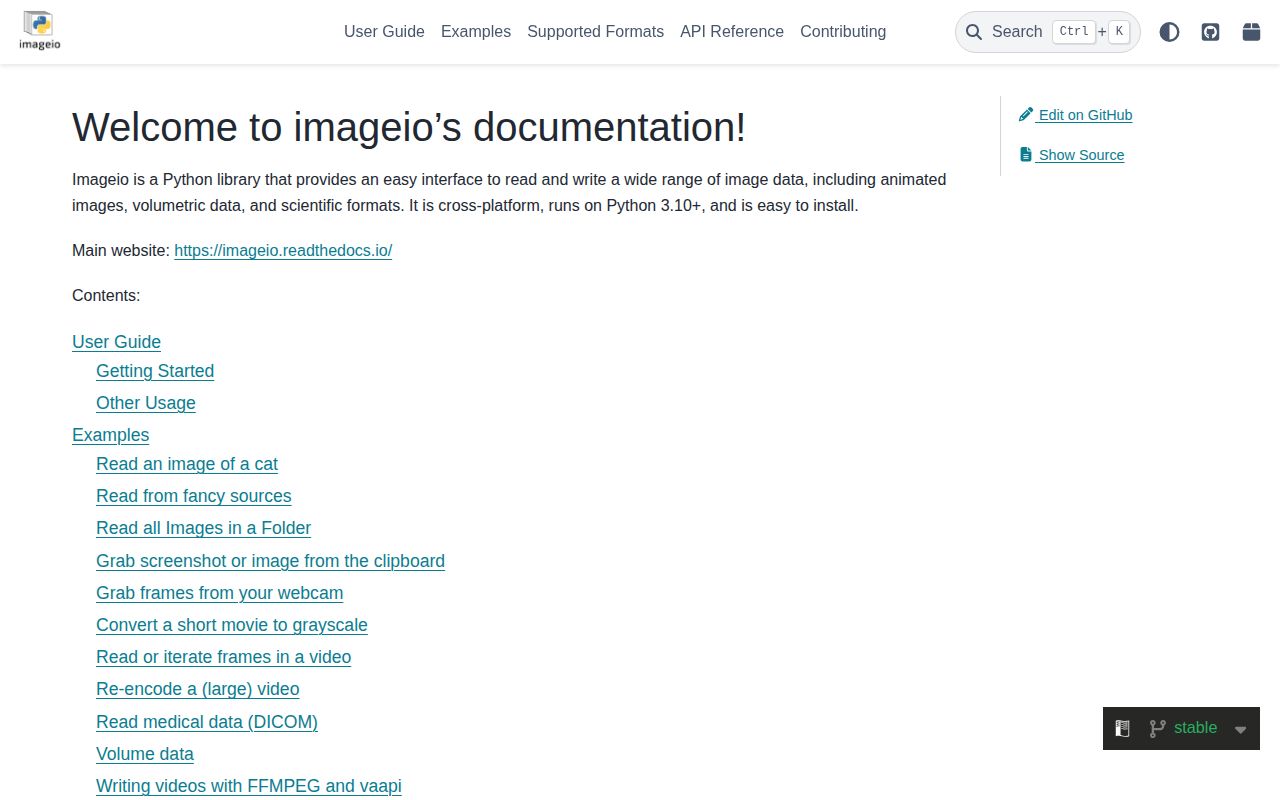This screenshot has width=1280, height=800.
Task: Open API Reference in the navbar
Action: 732,32
